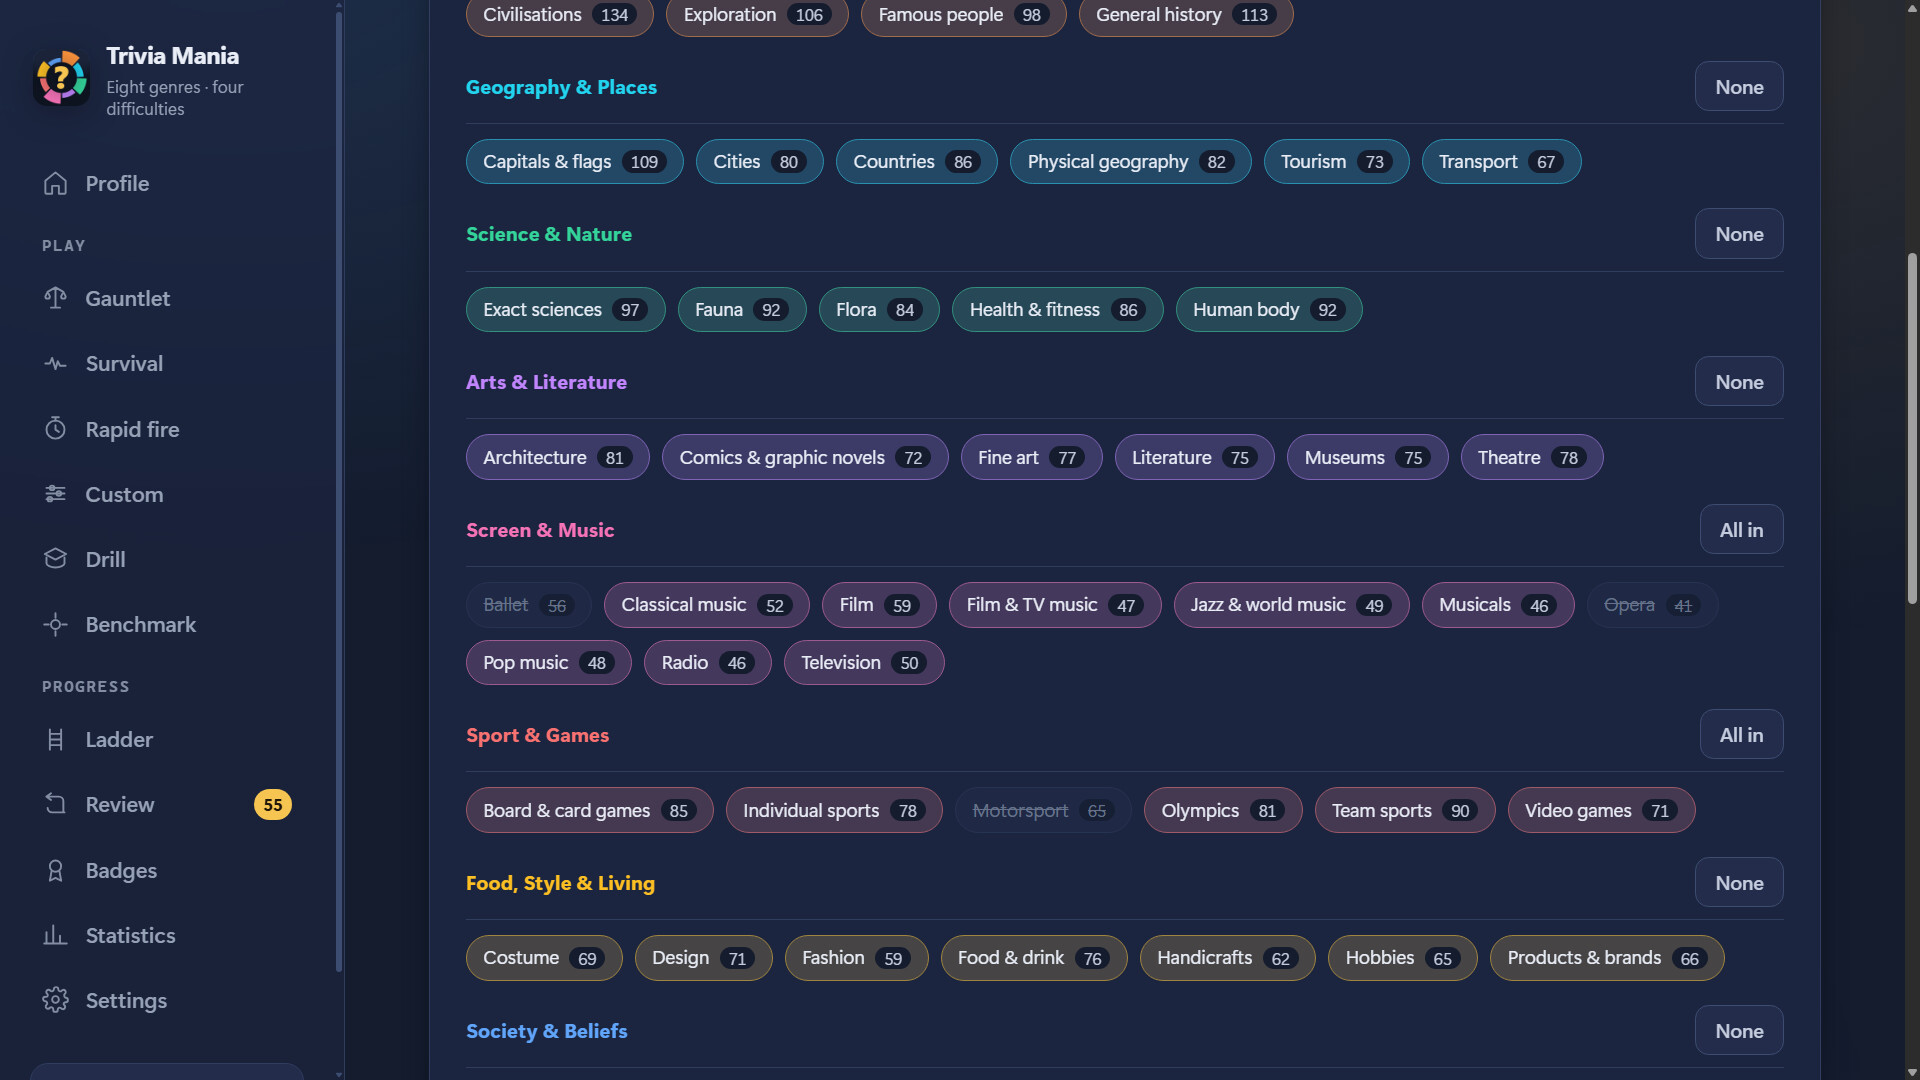
Task: Re-enable the Opera topic chip
Action: (1652, 605)
